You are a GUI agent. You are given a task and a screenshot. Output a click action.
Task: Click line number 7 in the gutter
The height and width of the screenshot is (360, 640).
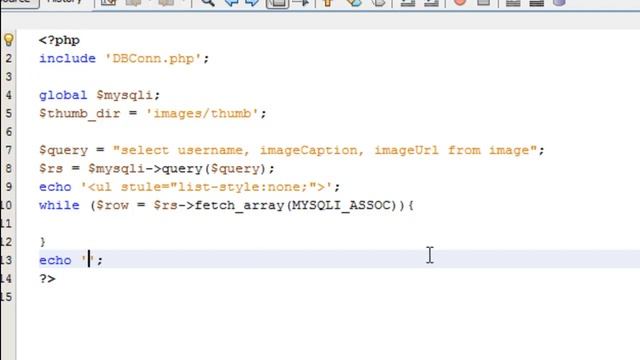pyautogui.click(x=9, y=150)
